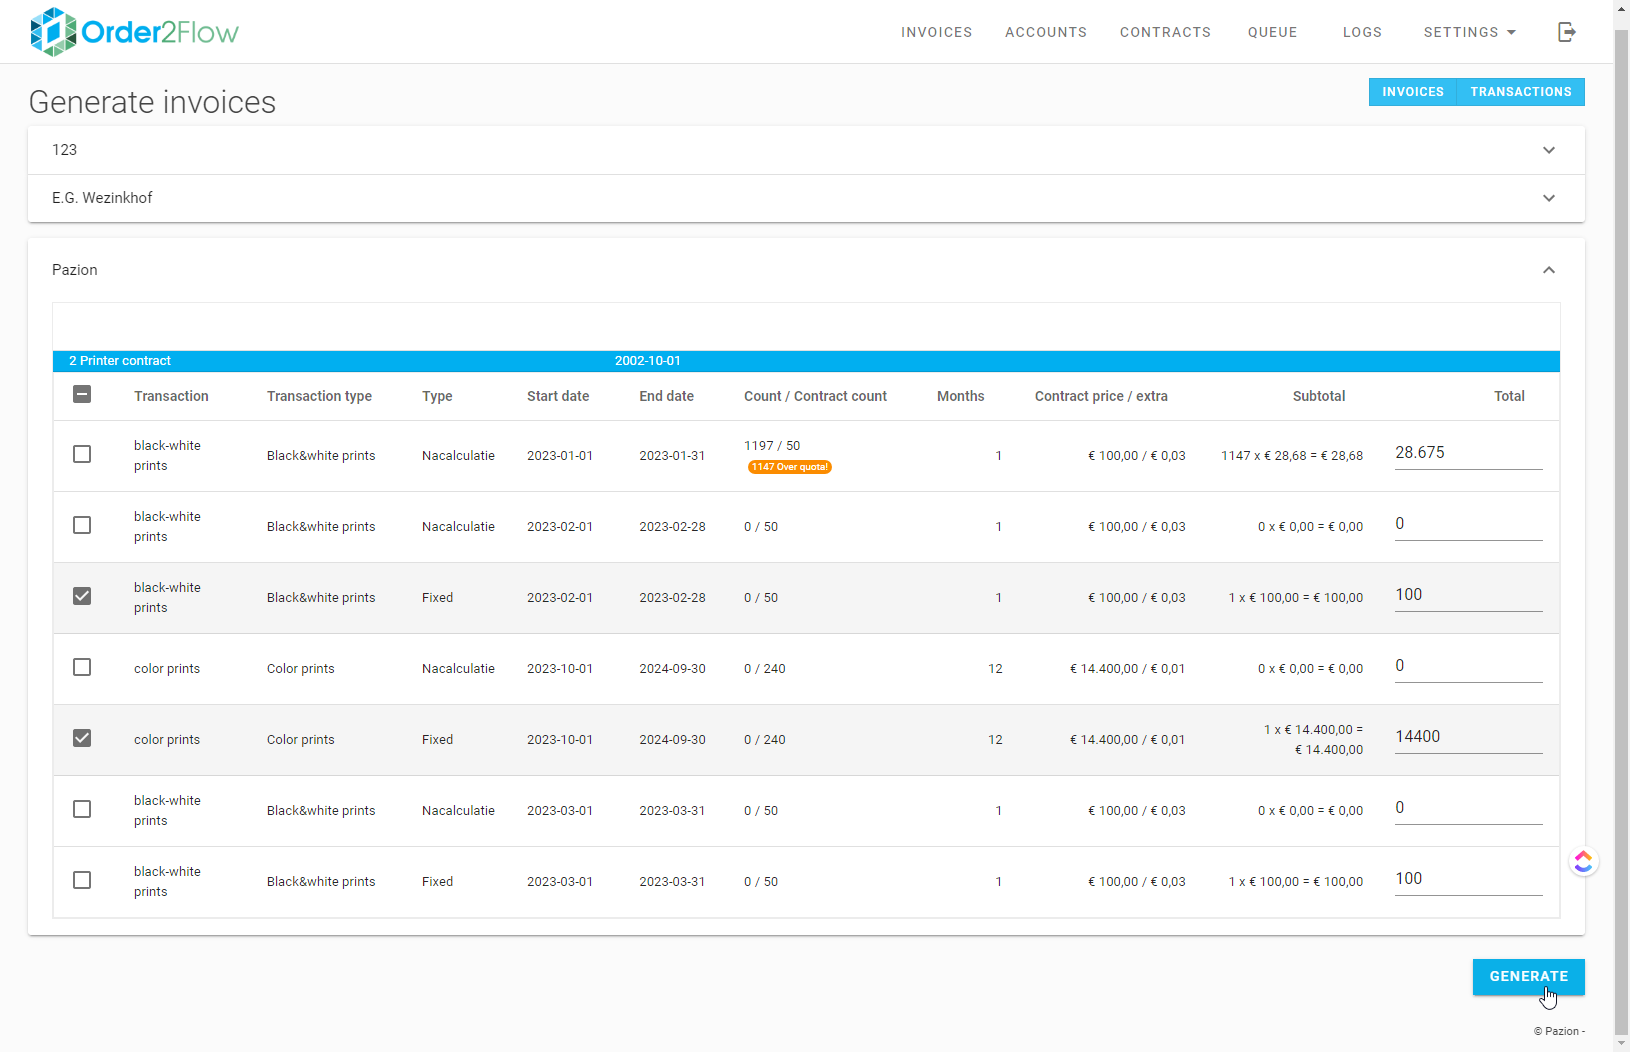Click the '2024-09-30' end date in Fixed row
1630x1052 pixels.
pos(672,740)
